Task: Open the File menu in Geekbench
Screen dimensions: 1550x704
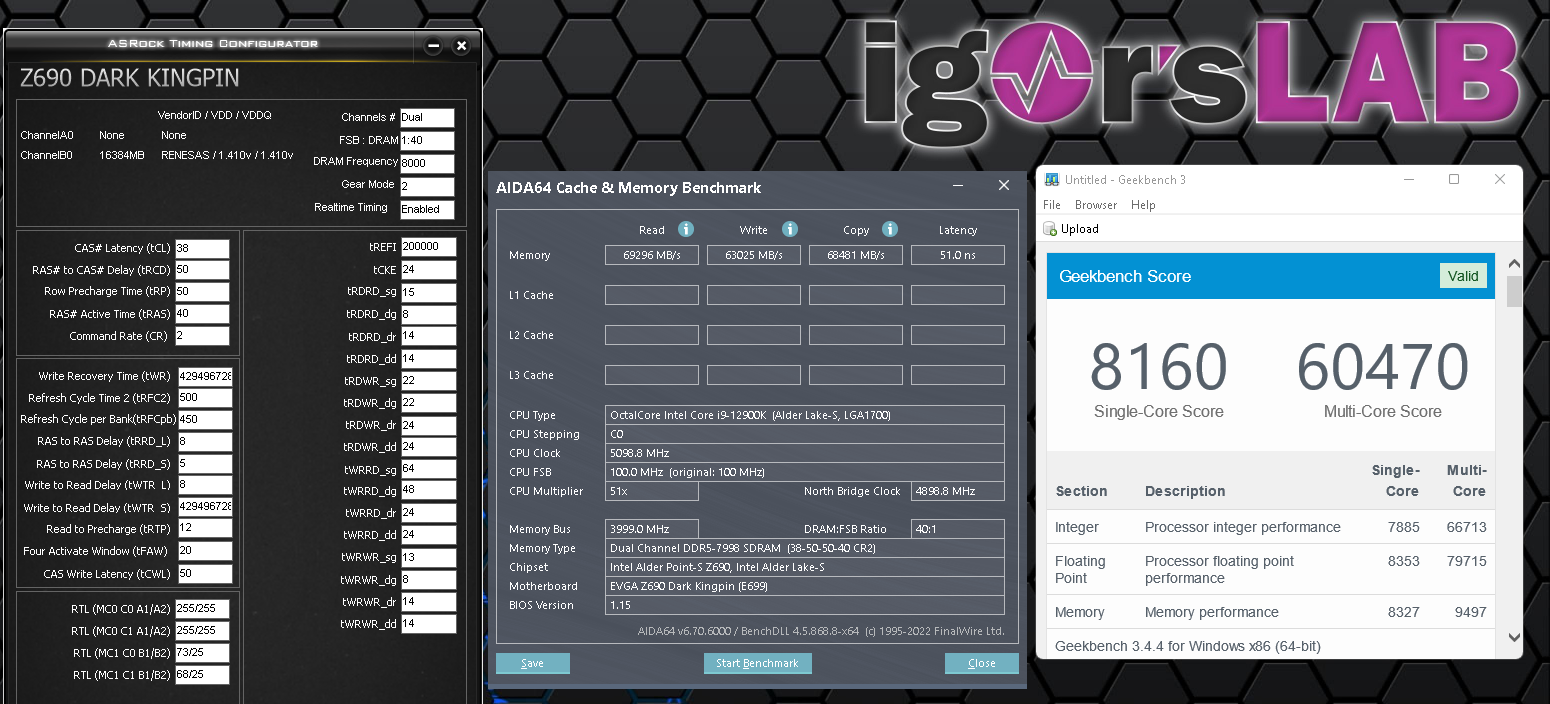Action: click(x=1052, y=205)
